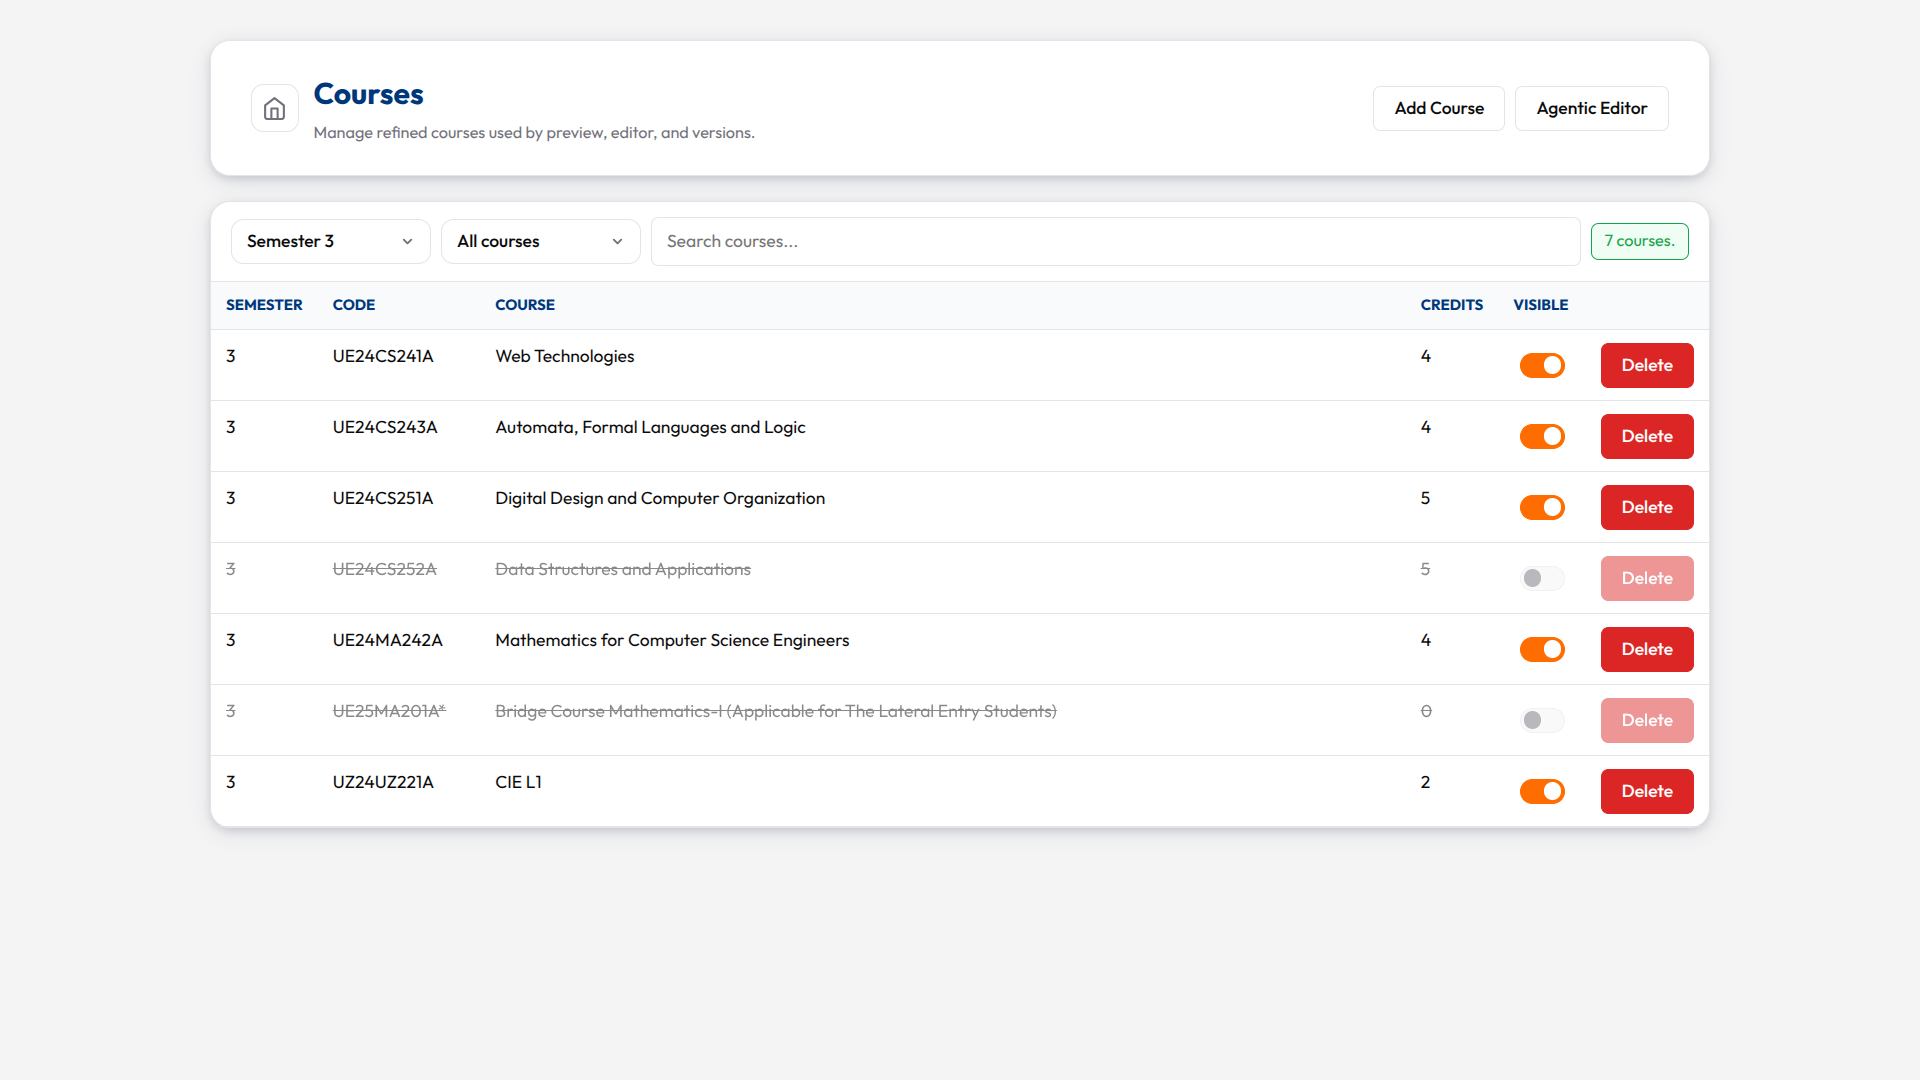
Task: Click credits value 5 for Digital Design
Action: pos(1425,498)
